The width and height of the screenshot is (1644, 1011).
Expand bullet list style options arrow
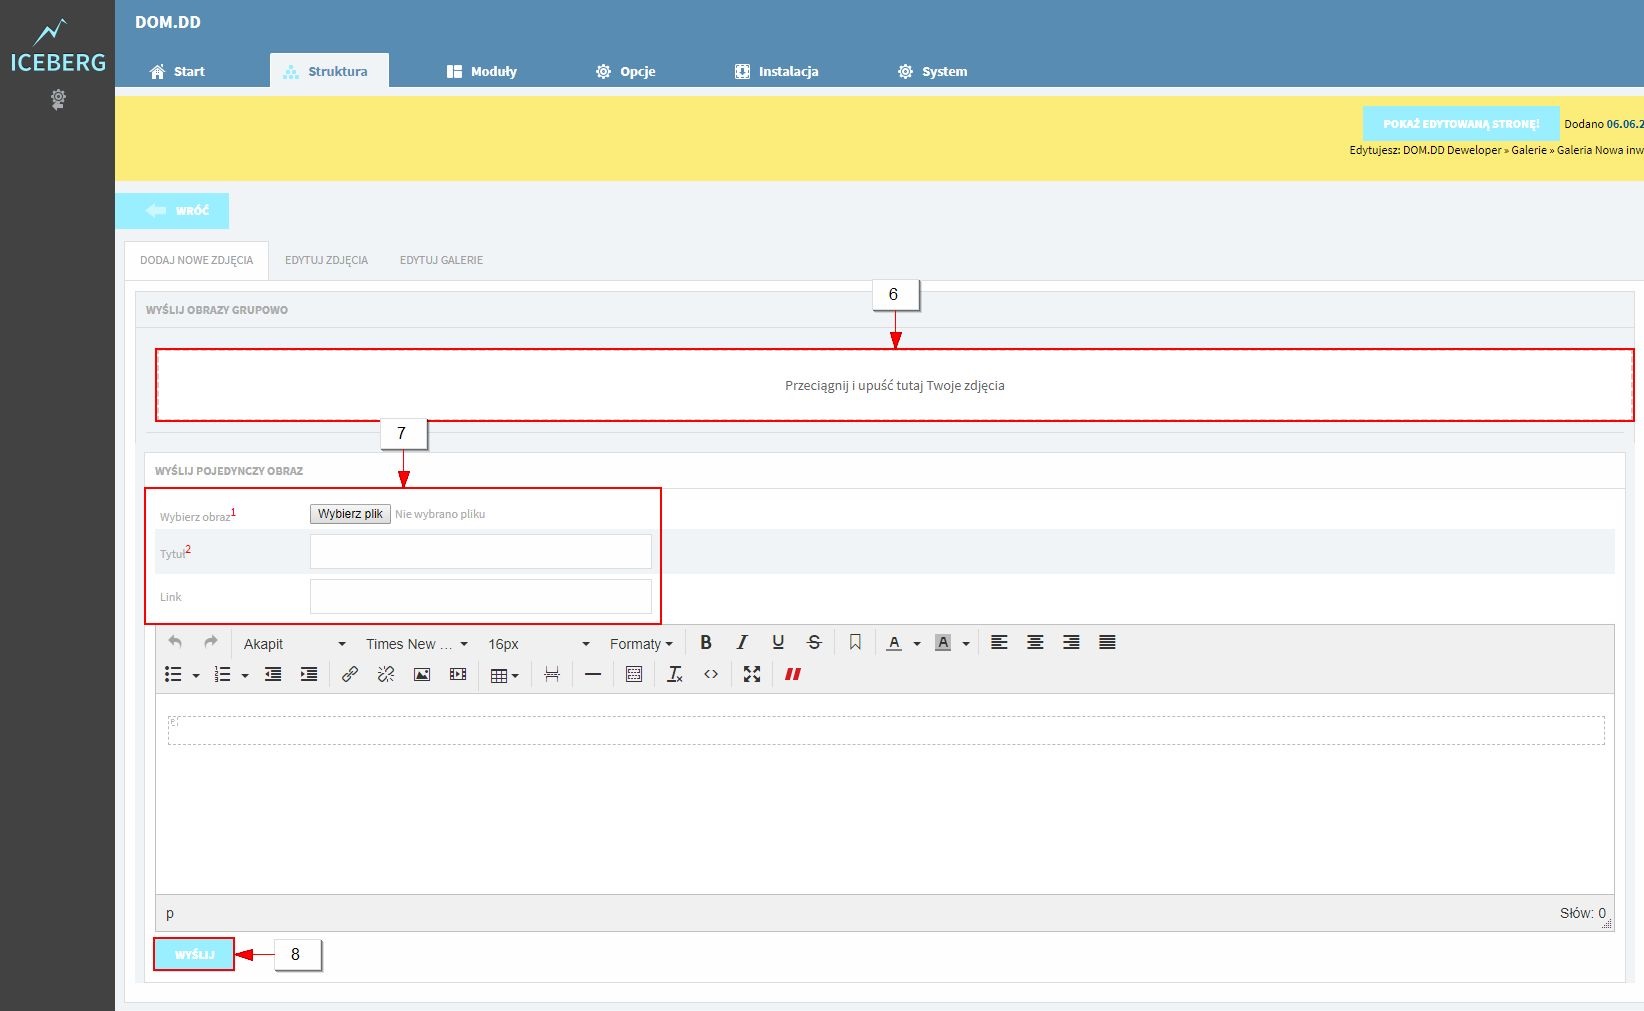click(196, 676)
